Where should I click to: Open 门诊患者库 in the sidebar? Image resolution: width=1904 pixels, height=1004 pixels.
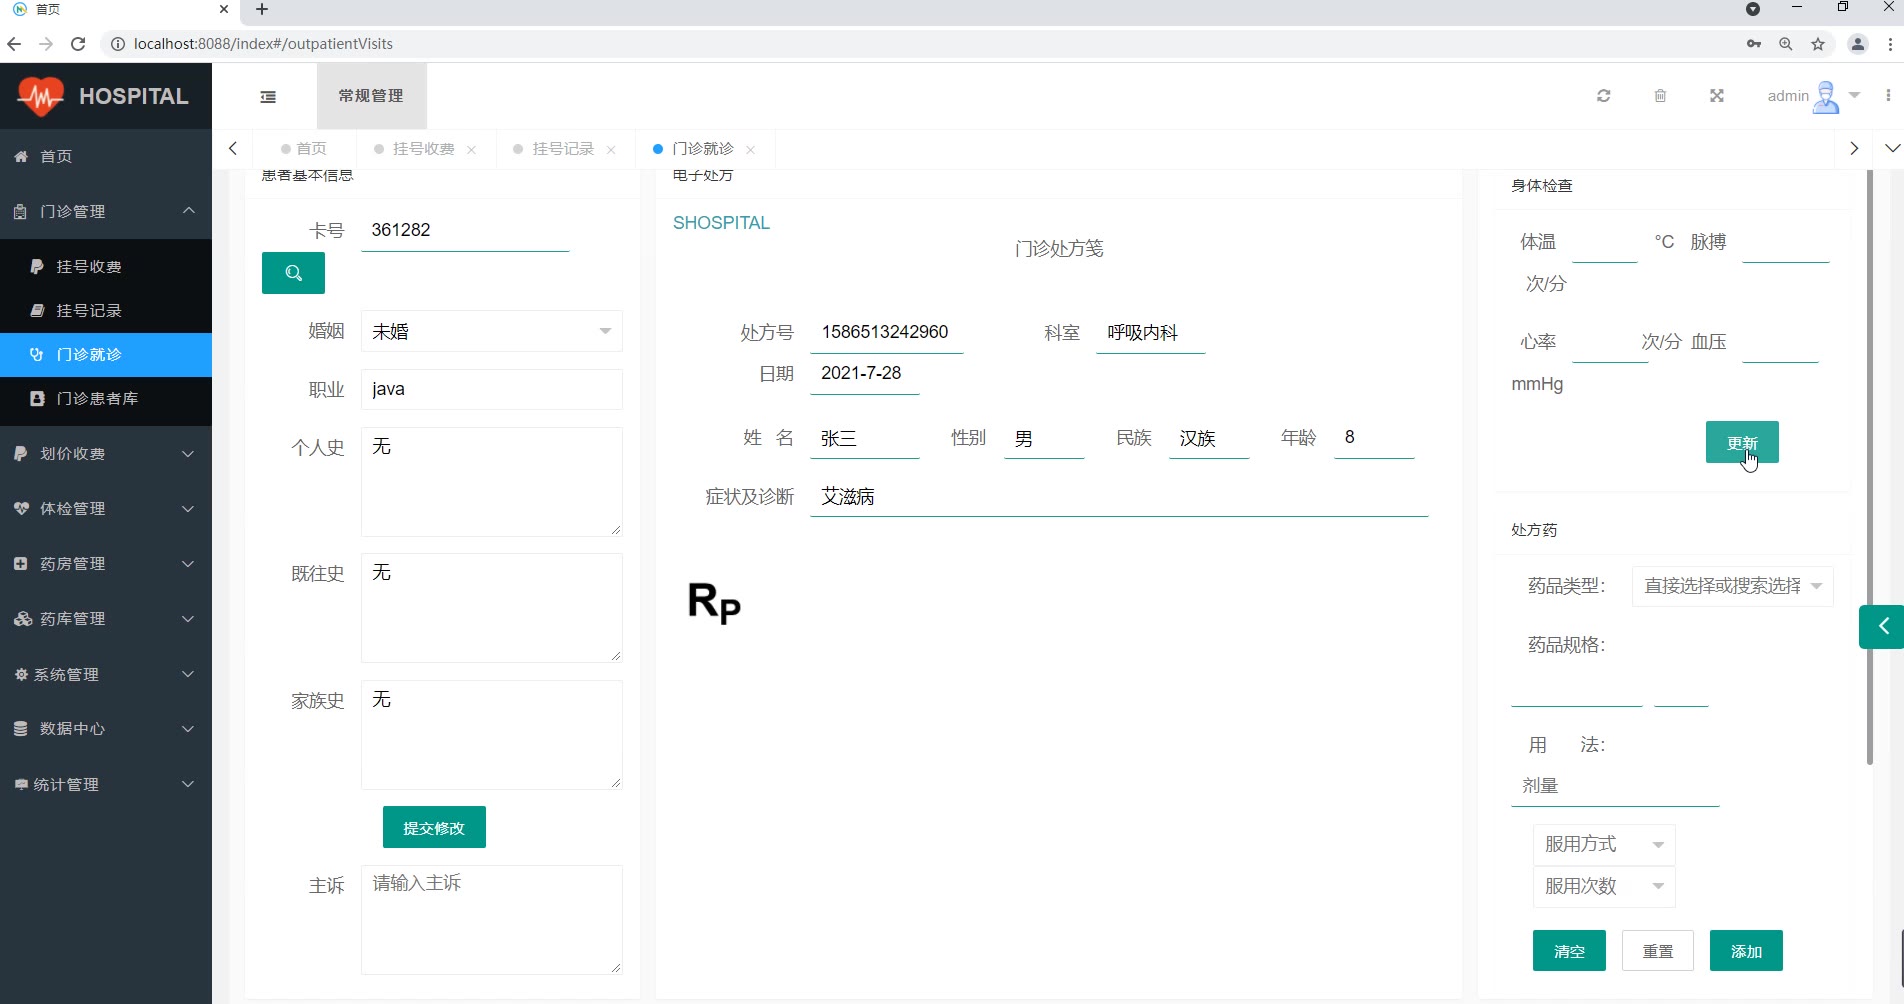pos(97,398)
